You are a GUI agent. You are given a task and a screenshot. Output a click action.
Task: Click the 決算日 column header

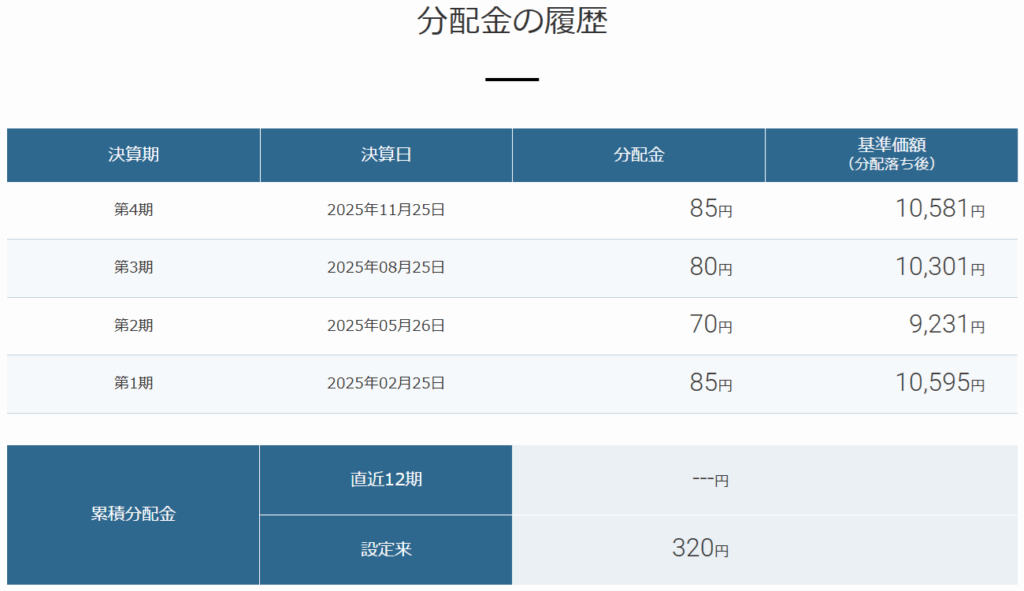click(x=386, y=155)
